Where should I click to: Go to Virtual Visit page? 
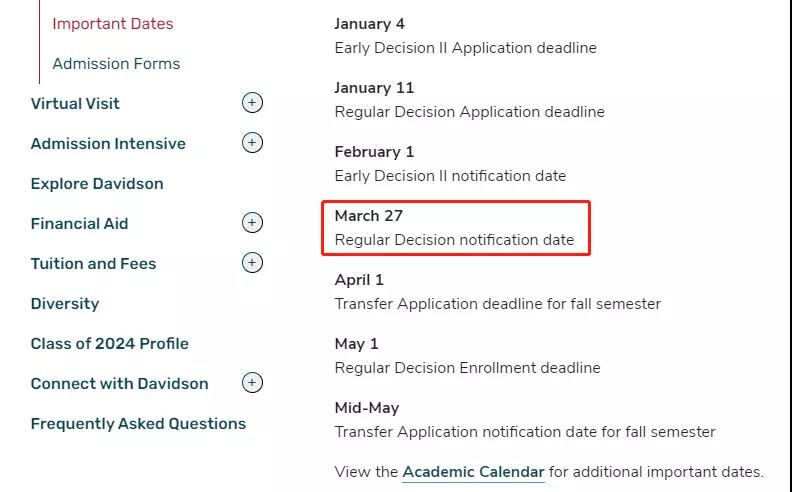(75, 104)
